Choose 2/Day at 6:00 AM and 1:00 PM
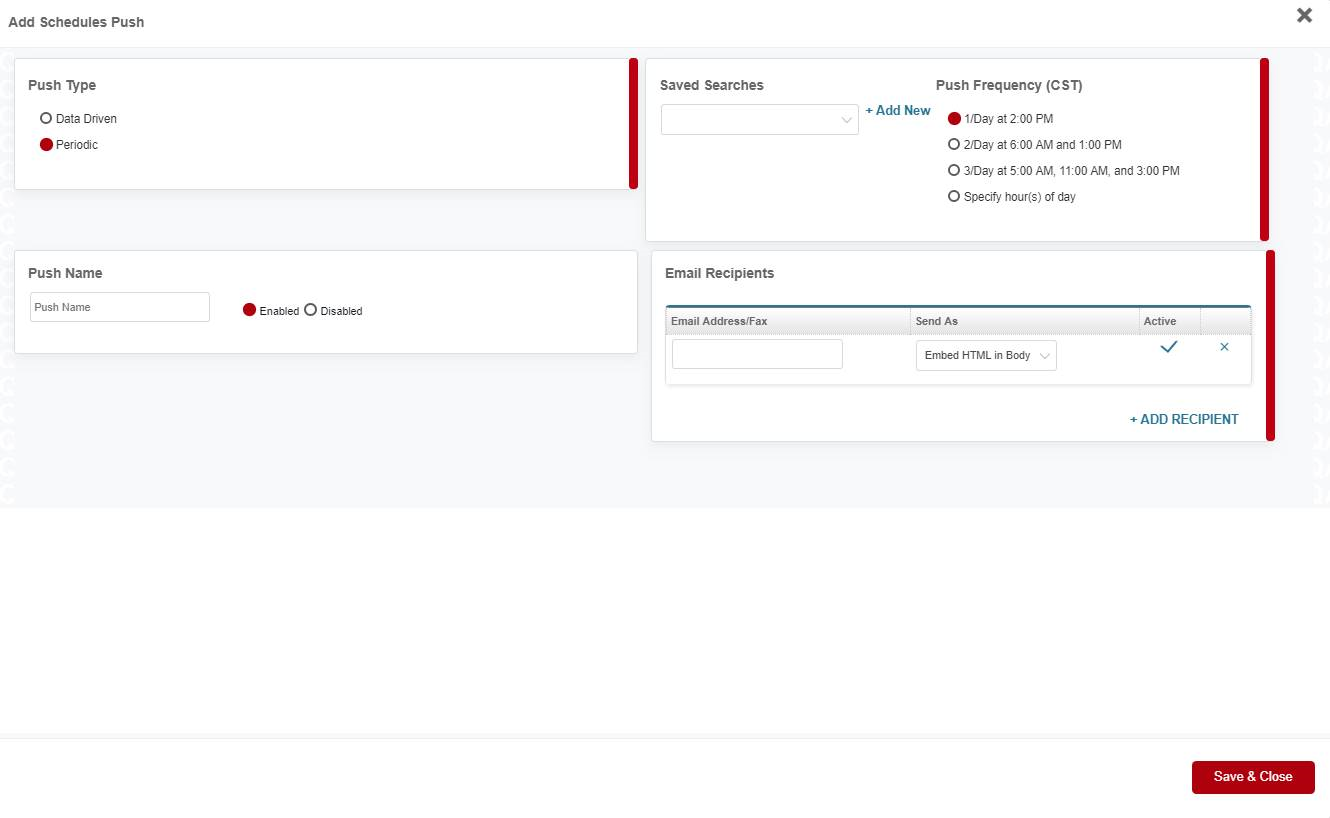The image size is (1330, 818). (954, 145)
